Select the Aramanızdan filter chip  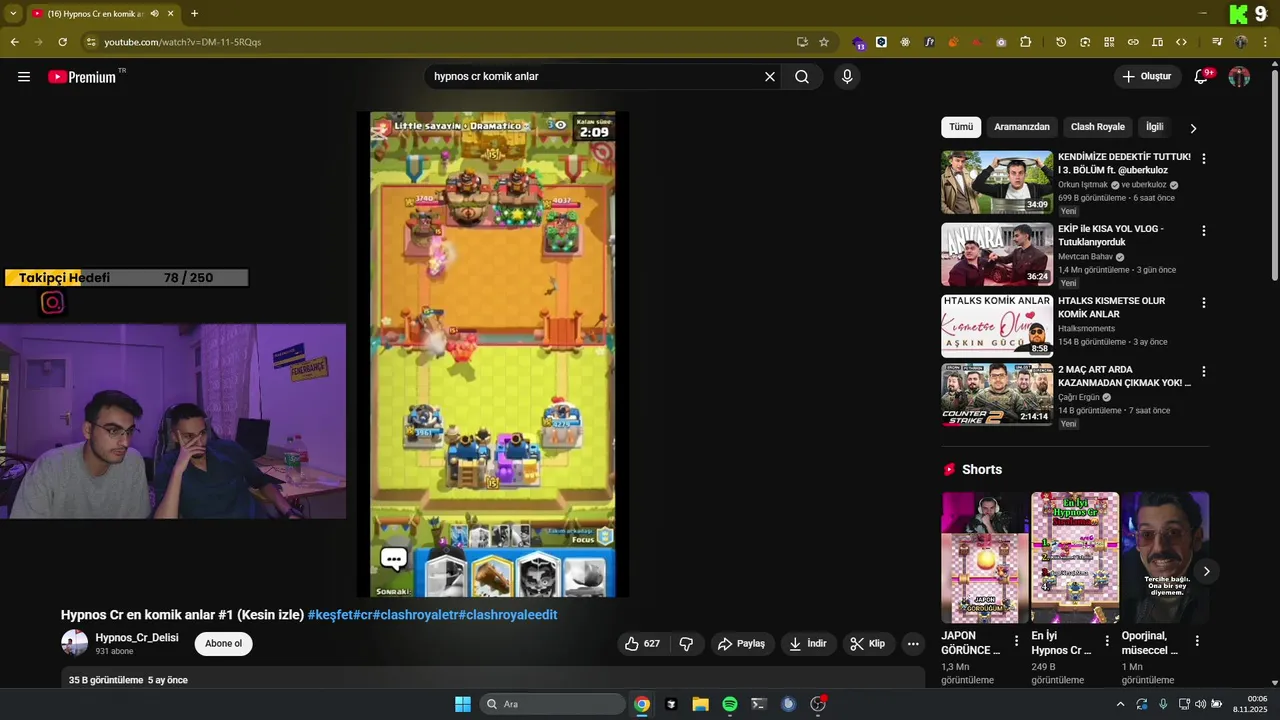coord(1022,127)
